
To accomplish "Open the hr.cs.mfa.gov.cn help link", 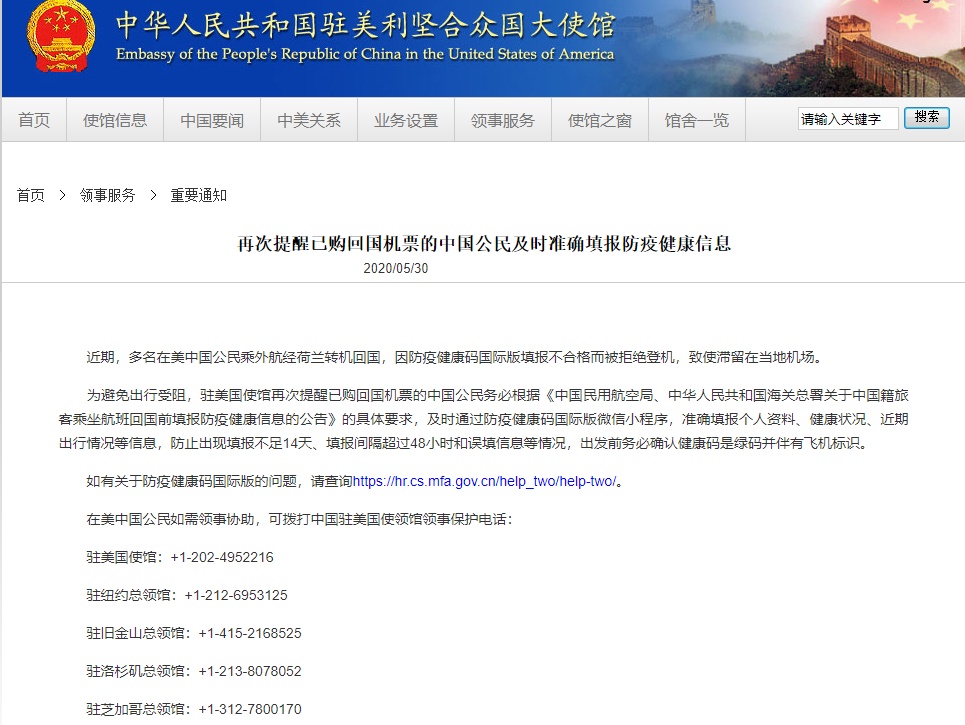I will [484, 481].
